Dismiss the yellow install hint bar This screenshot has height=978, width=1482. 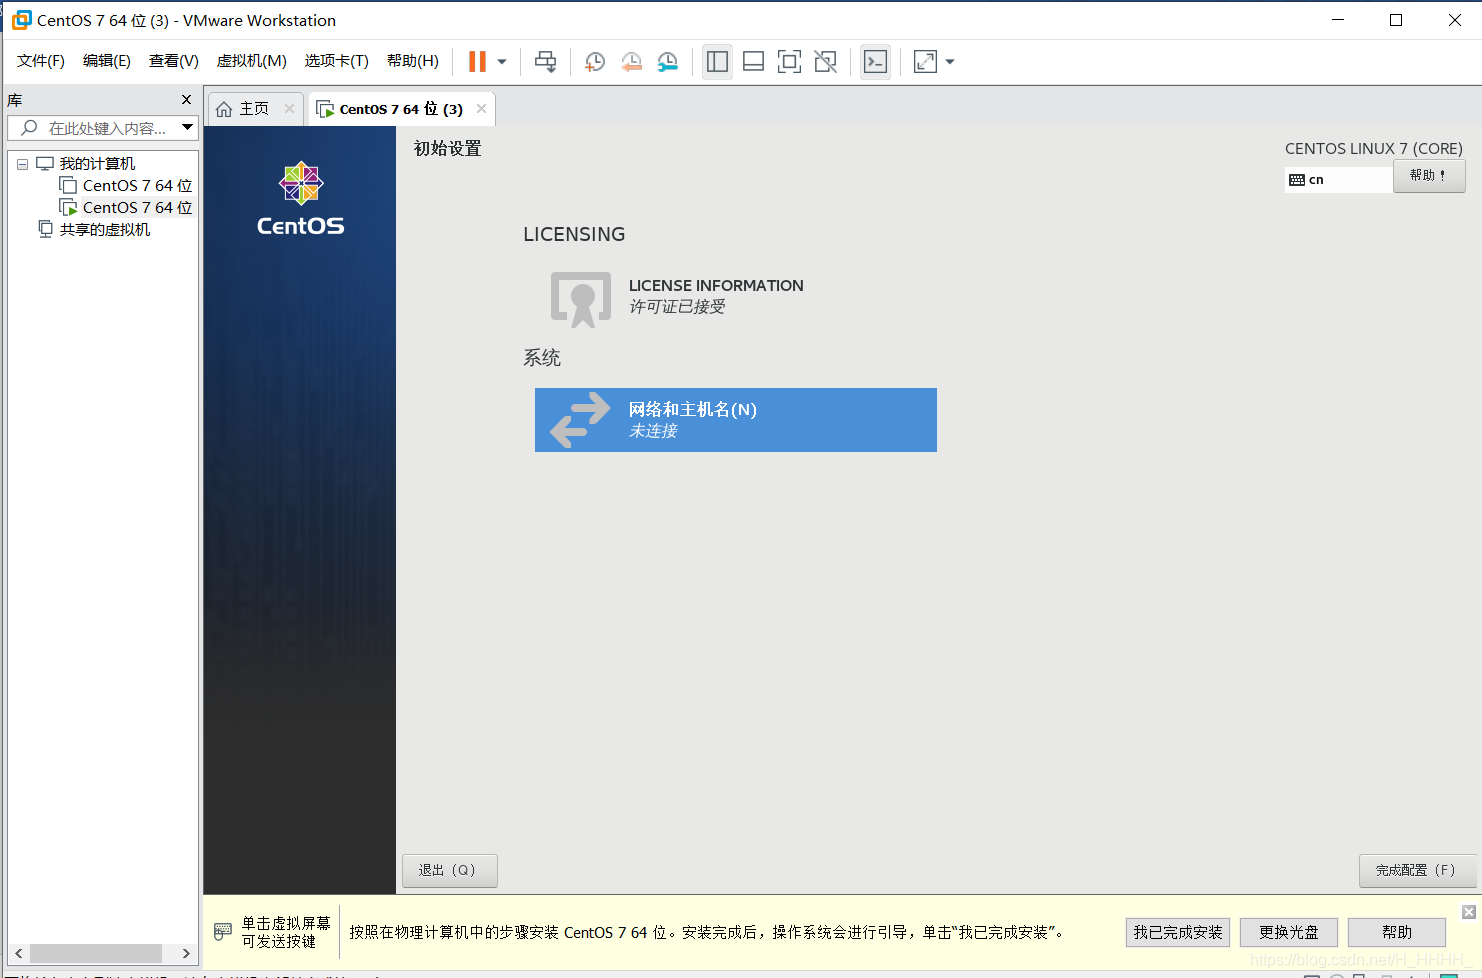1469,912
